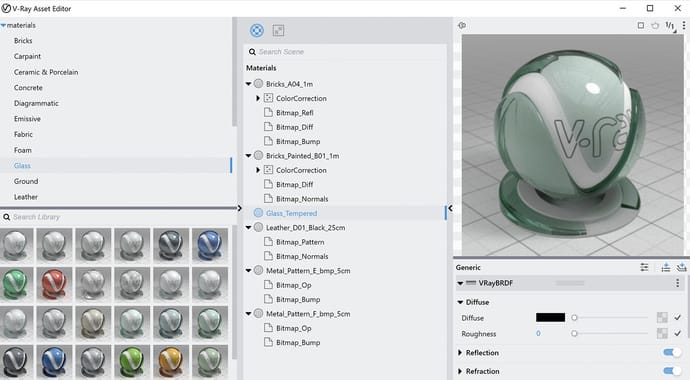The image size is (690, 380).
Task: Select the Fabric library category
Action: [23, 134]
